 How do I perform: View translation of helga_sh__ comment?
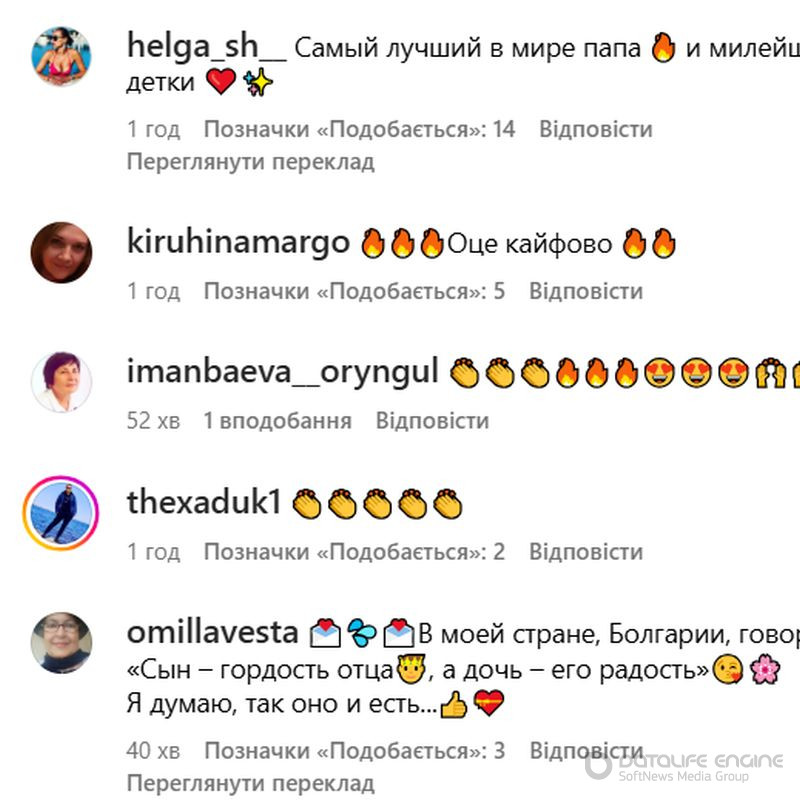(251, 162)
